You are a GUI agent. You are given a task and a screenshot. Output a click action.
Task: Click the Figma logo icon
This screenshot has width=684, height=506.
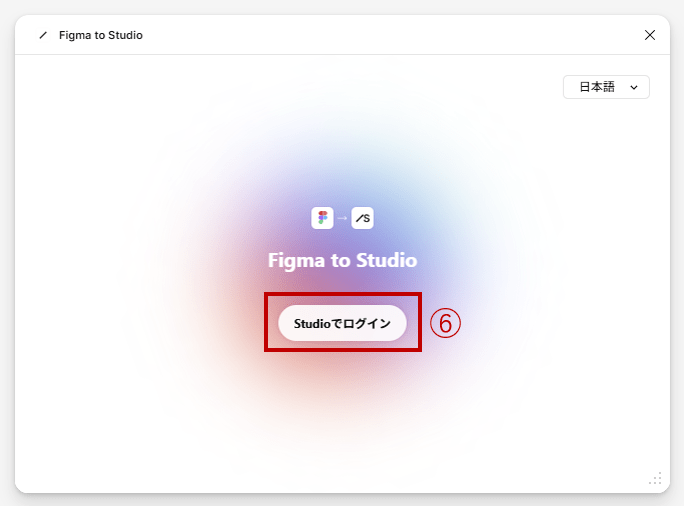tap(322, 218)
